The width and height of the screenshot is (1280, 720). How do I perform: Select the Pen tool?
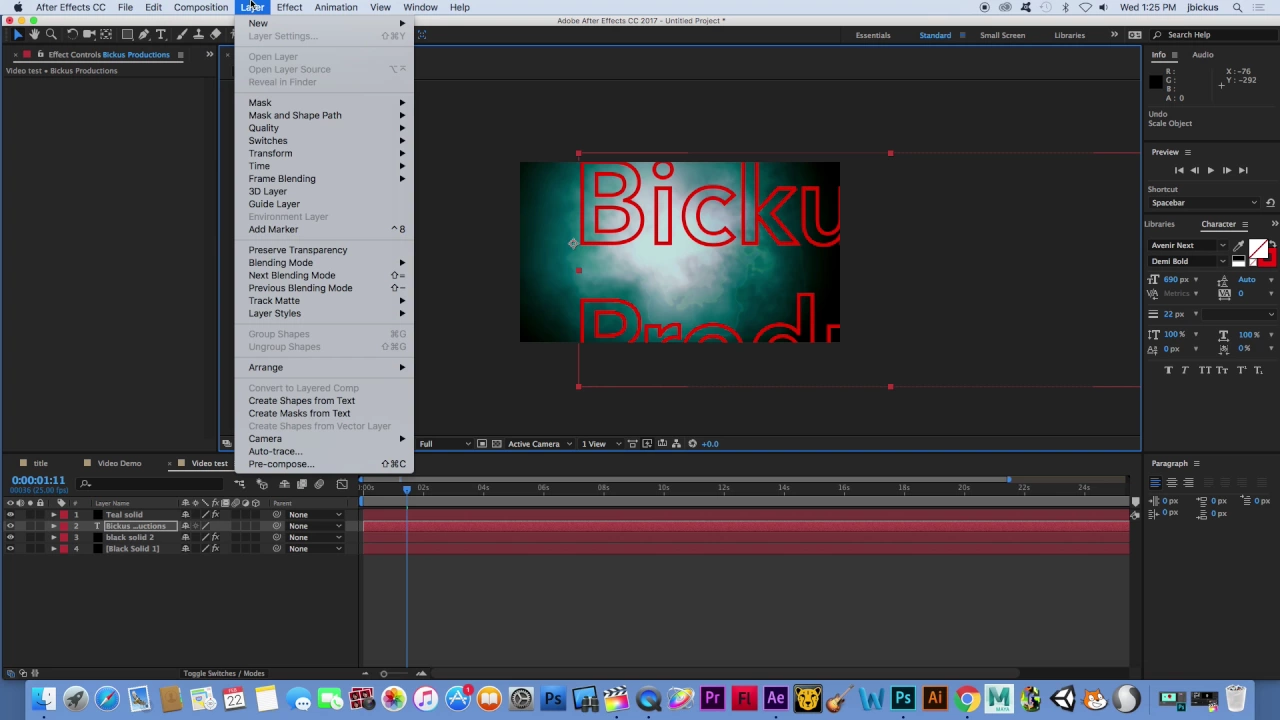[x=144, y=35]
